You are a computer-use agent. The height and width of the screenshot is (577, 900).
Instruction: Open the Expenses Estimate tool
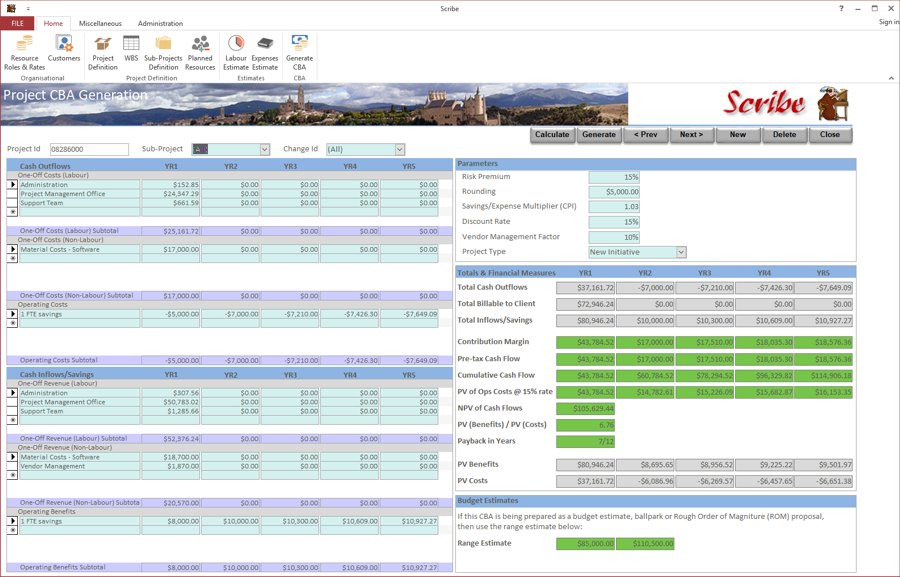coord(265,53)
